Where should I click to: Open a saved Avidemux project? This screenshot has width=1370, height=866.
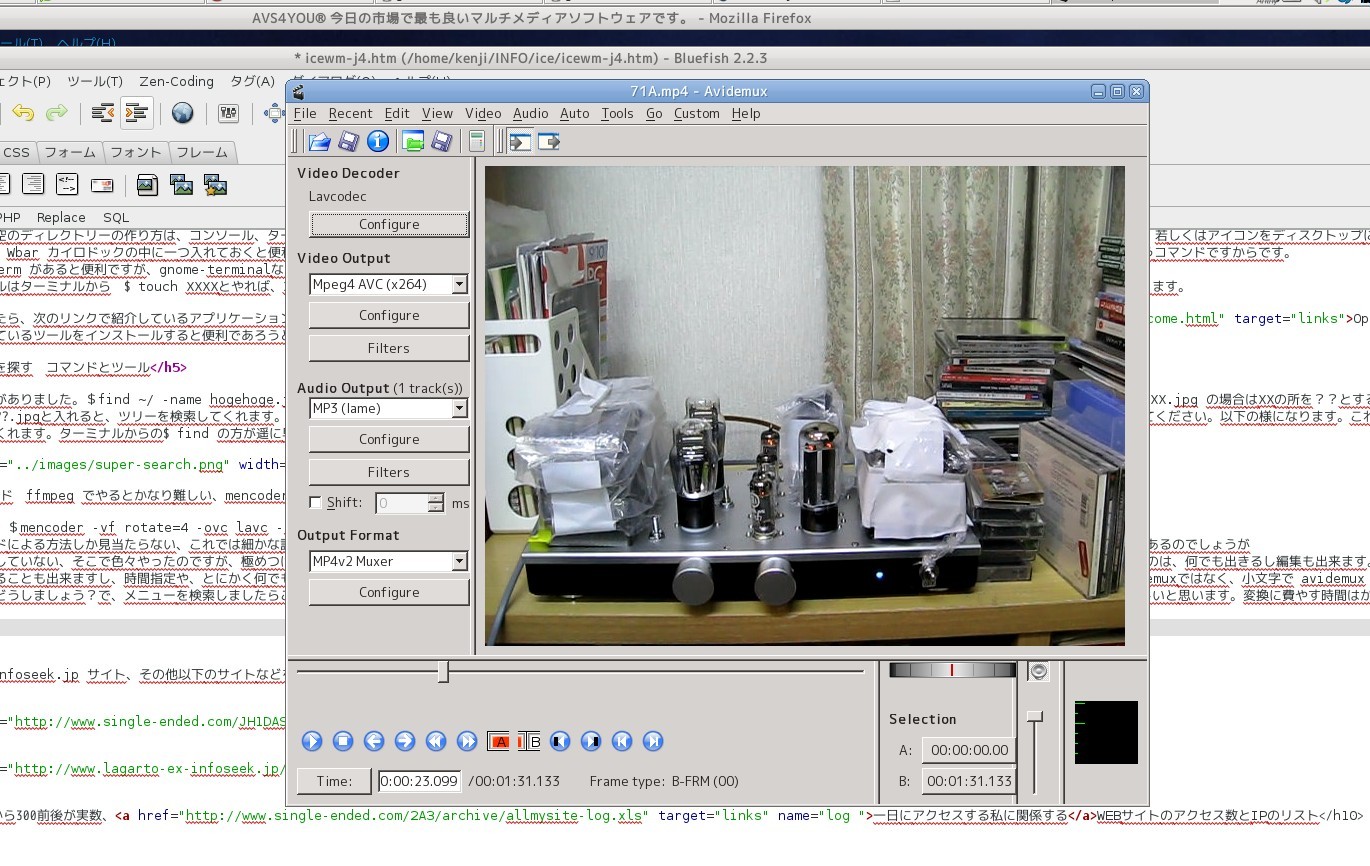pyautogui.click(x=413, y=141)
